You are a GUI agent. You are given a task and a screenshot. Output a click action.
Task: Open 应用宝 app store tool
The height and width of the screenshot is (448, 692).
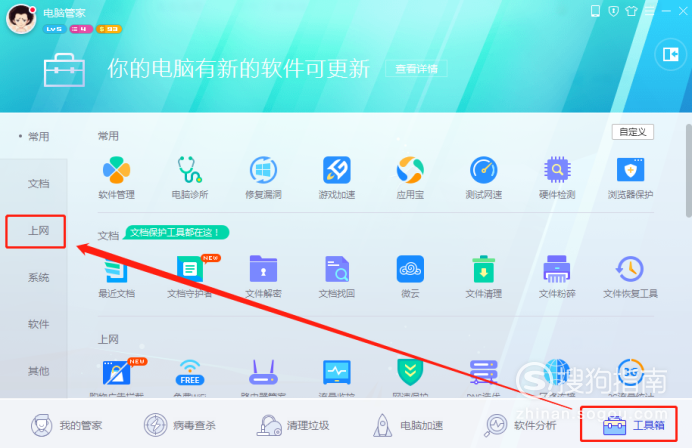point(410,177)
